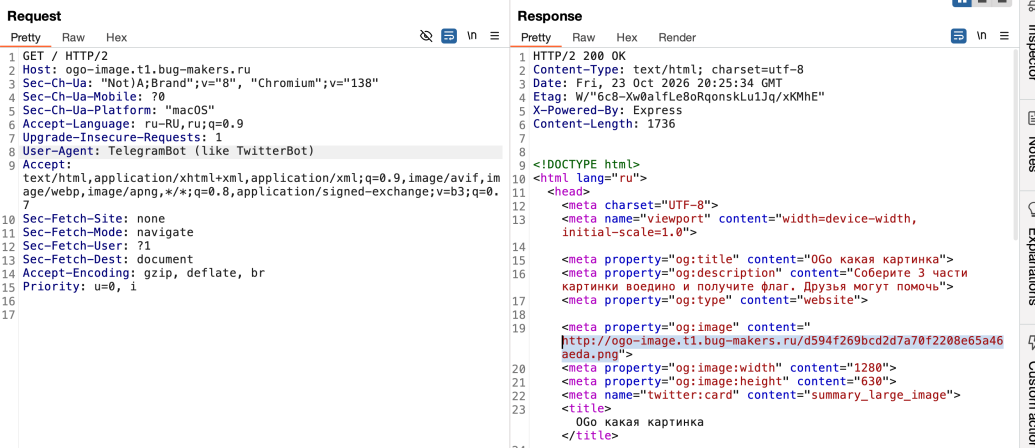Click the Accept-Language header line

pyautogui.click(x=133, y=123)
